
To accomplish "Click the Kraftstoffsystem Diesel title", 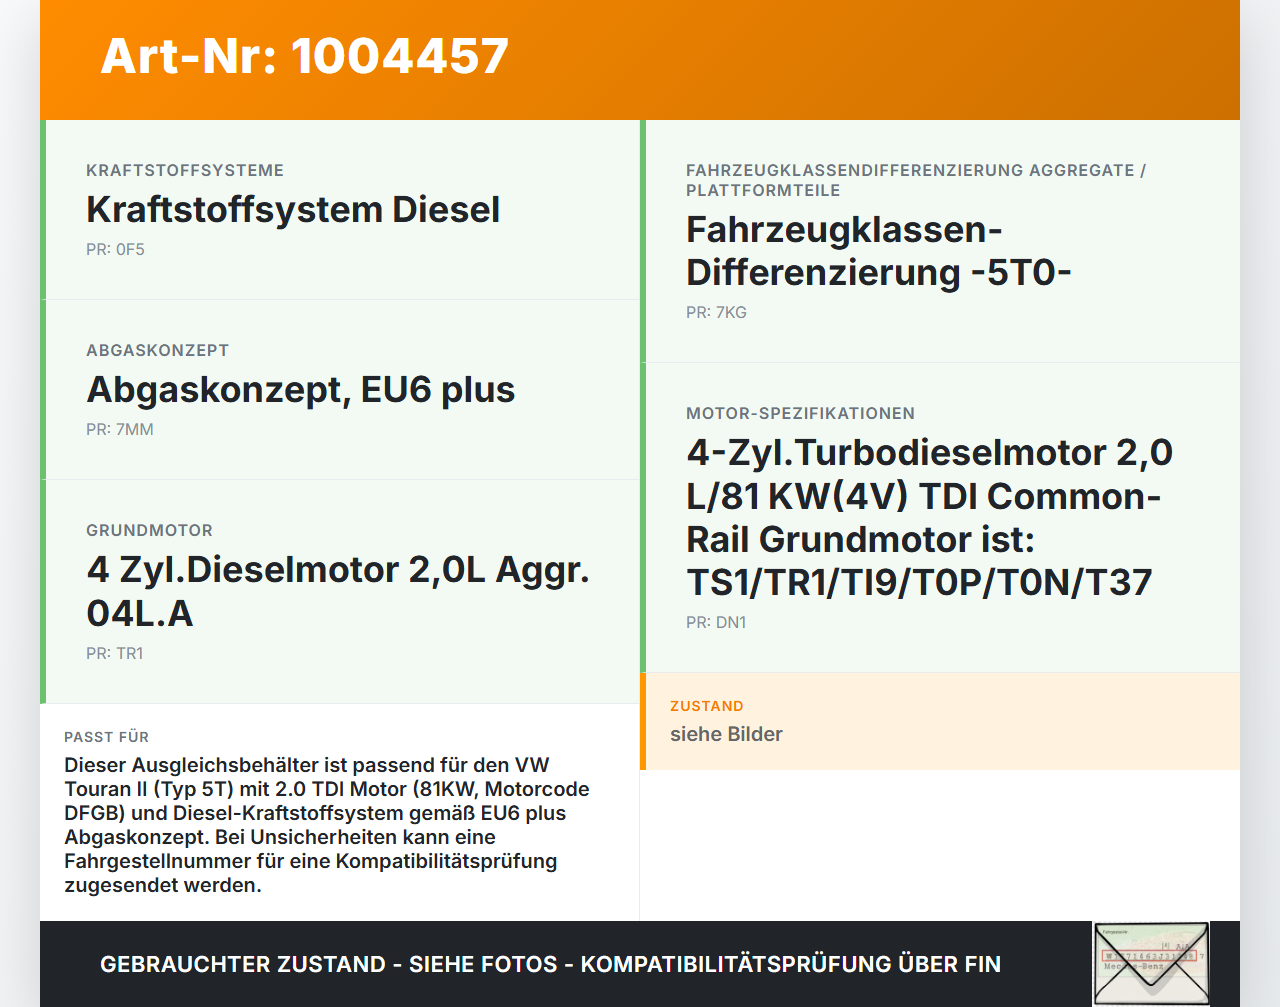I will [293, 210].
